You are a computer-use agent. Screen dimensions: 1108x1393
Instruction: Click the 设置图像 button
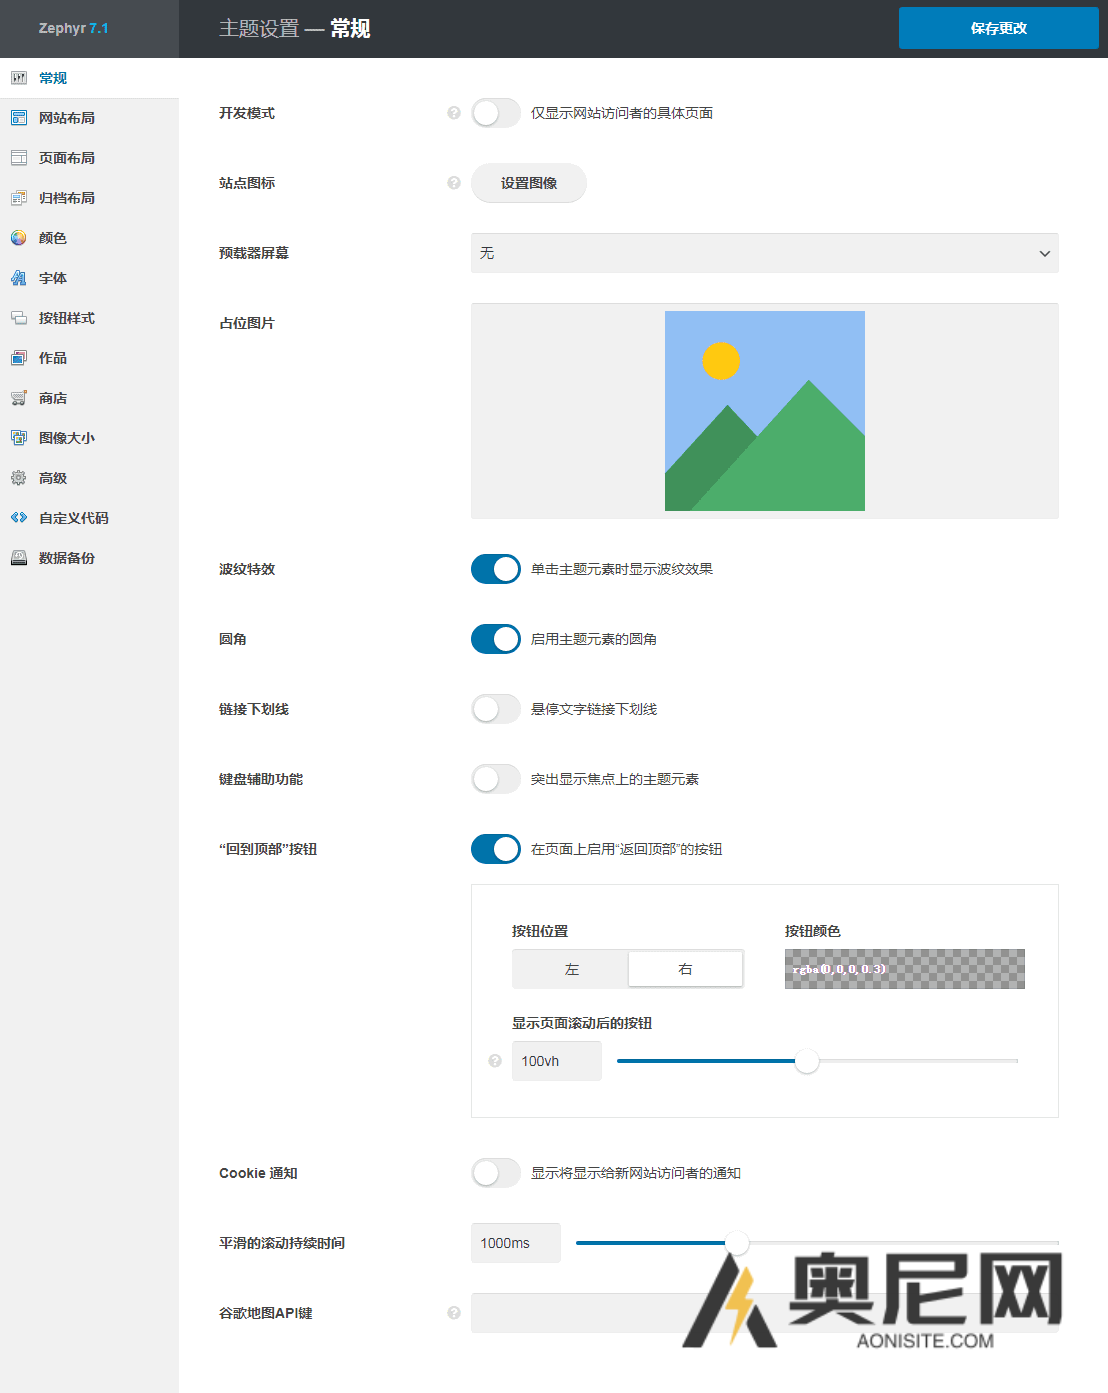click(x=528, y=183)
